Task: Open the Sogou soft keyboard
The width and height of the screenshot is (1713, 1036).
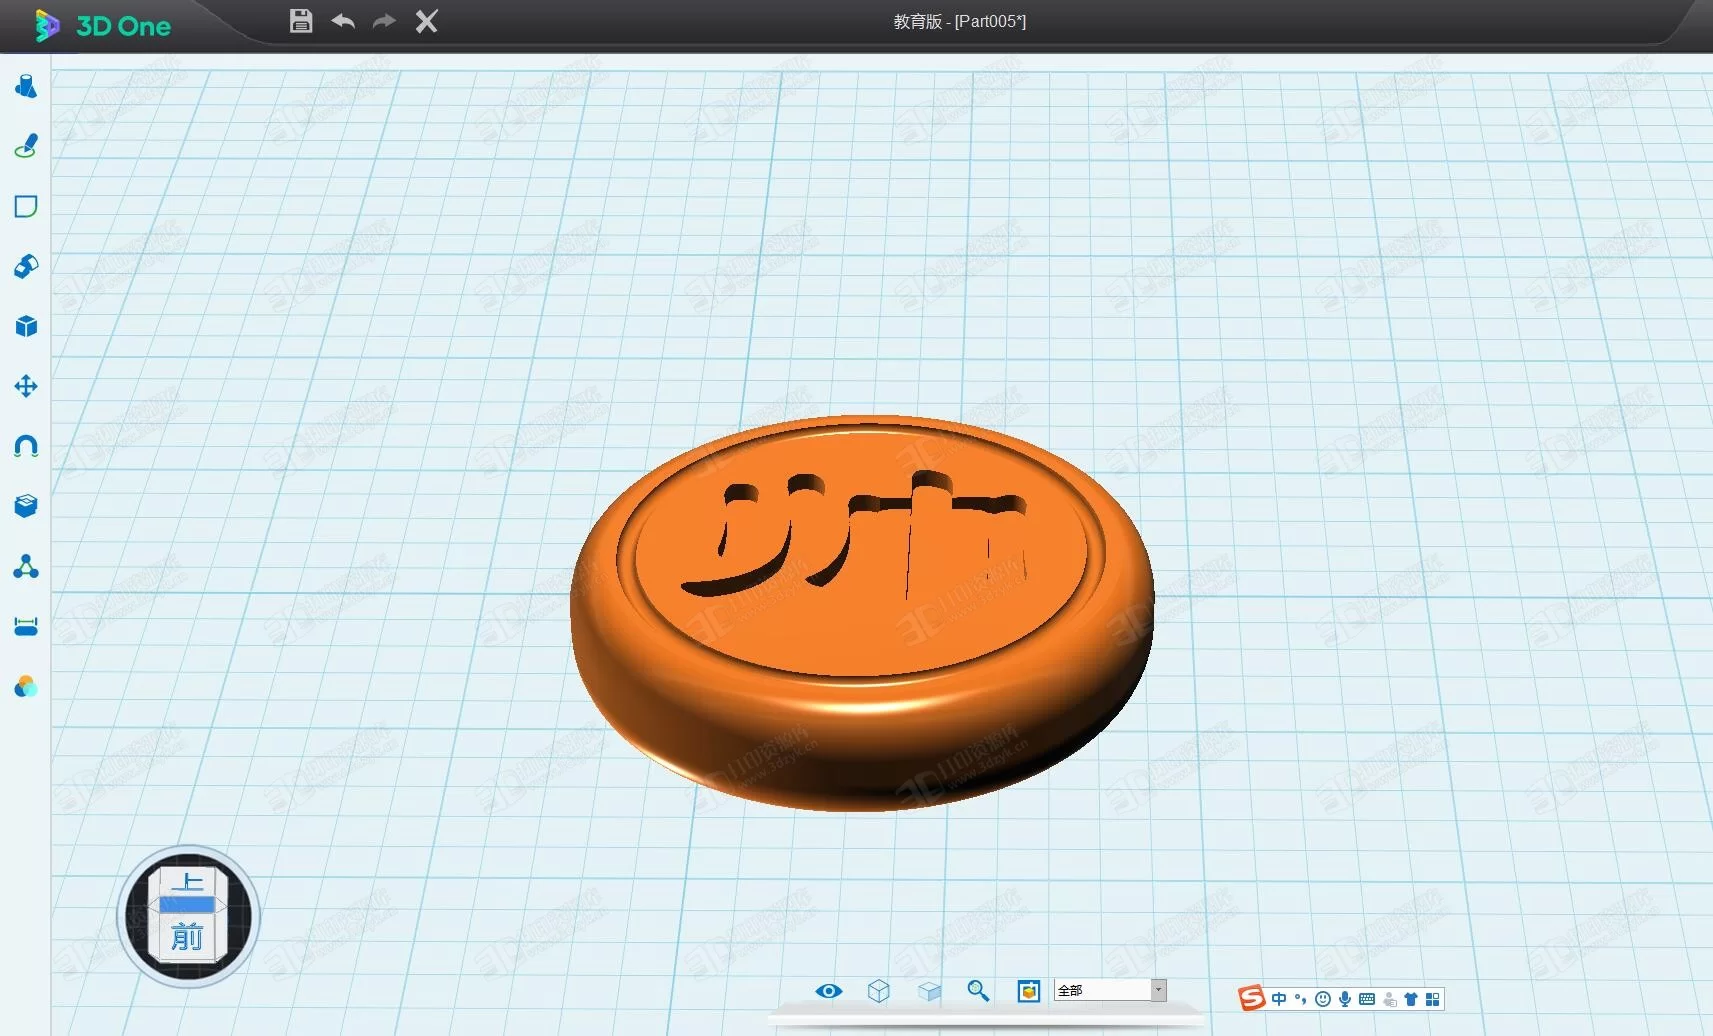Action: point(1367,999)
